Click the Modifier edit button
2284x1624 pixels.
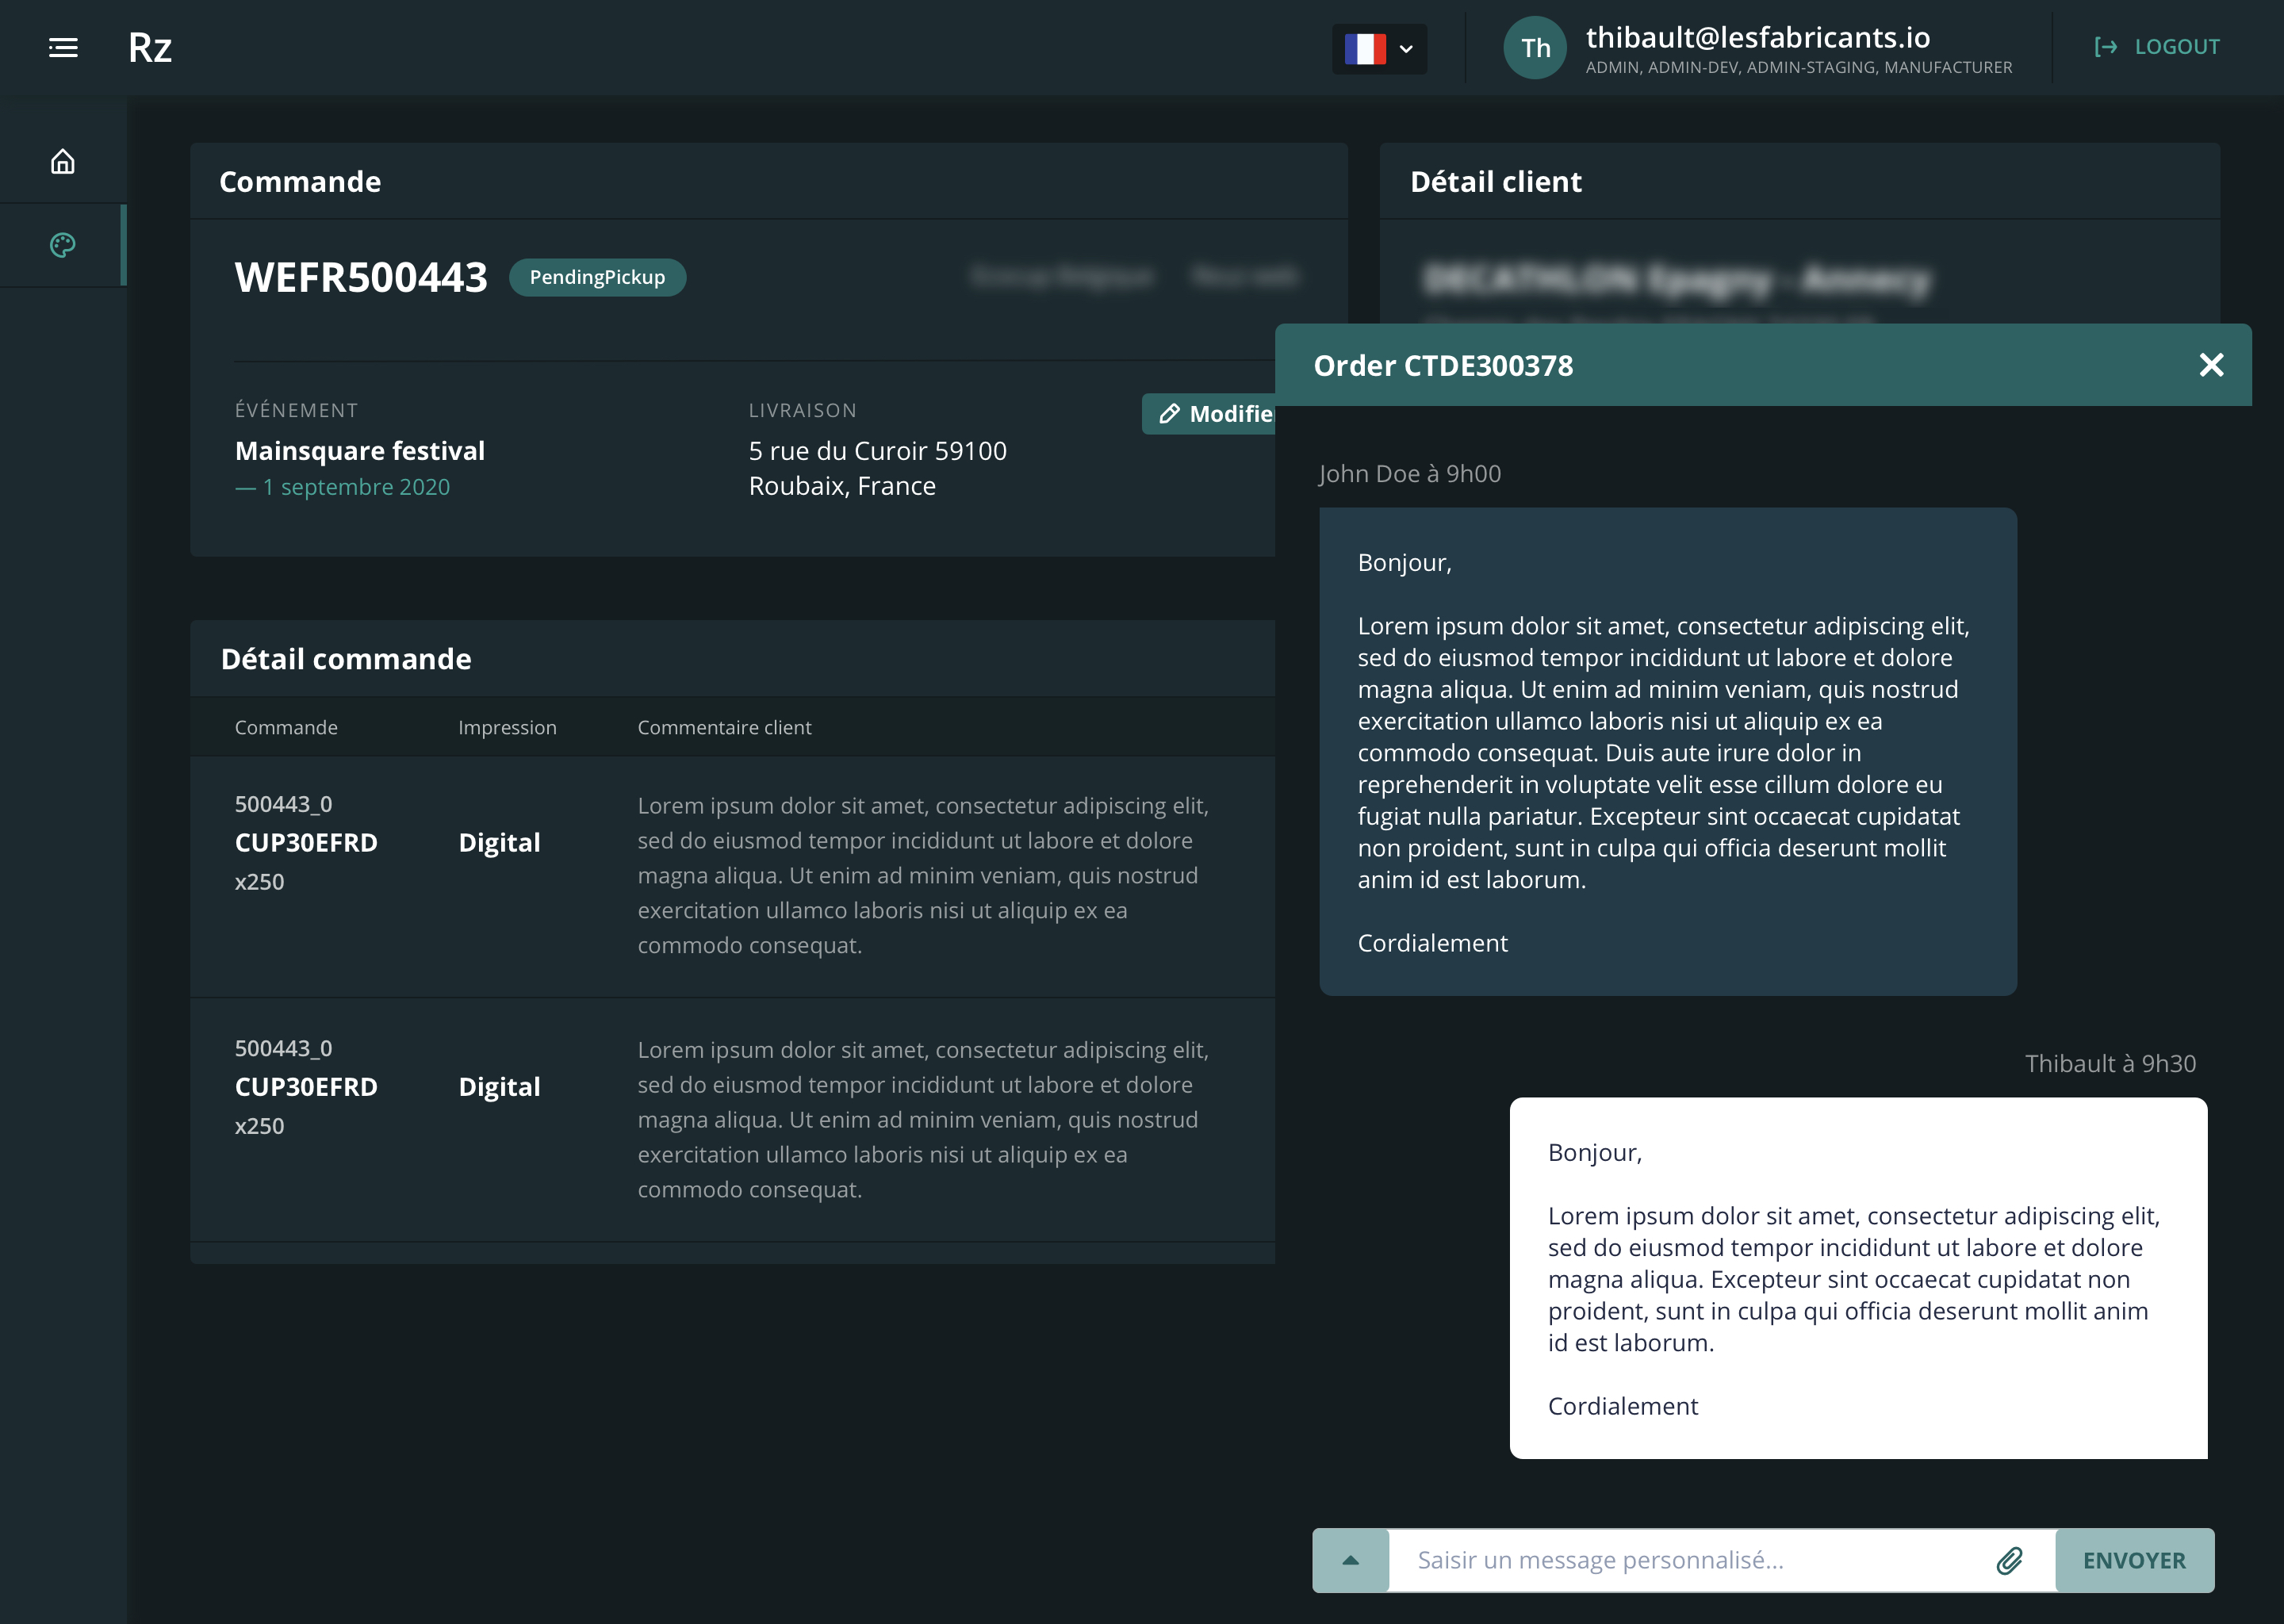1209,414
